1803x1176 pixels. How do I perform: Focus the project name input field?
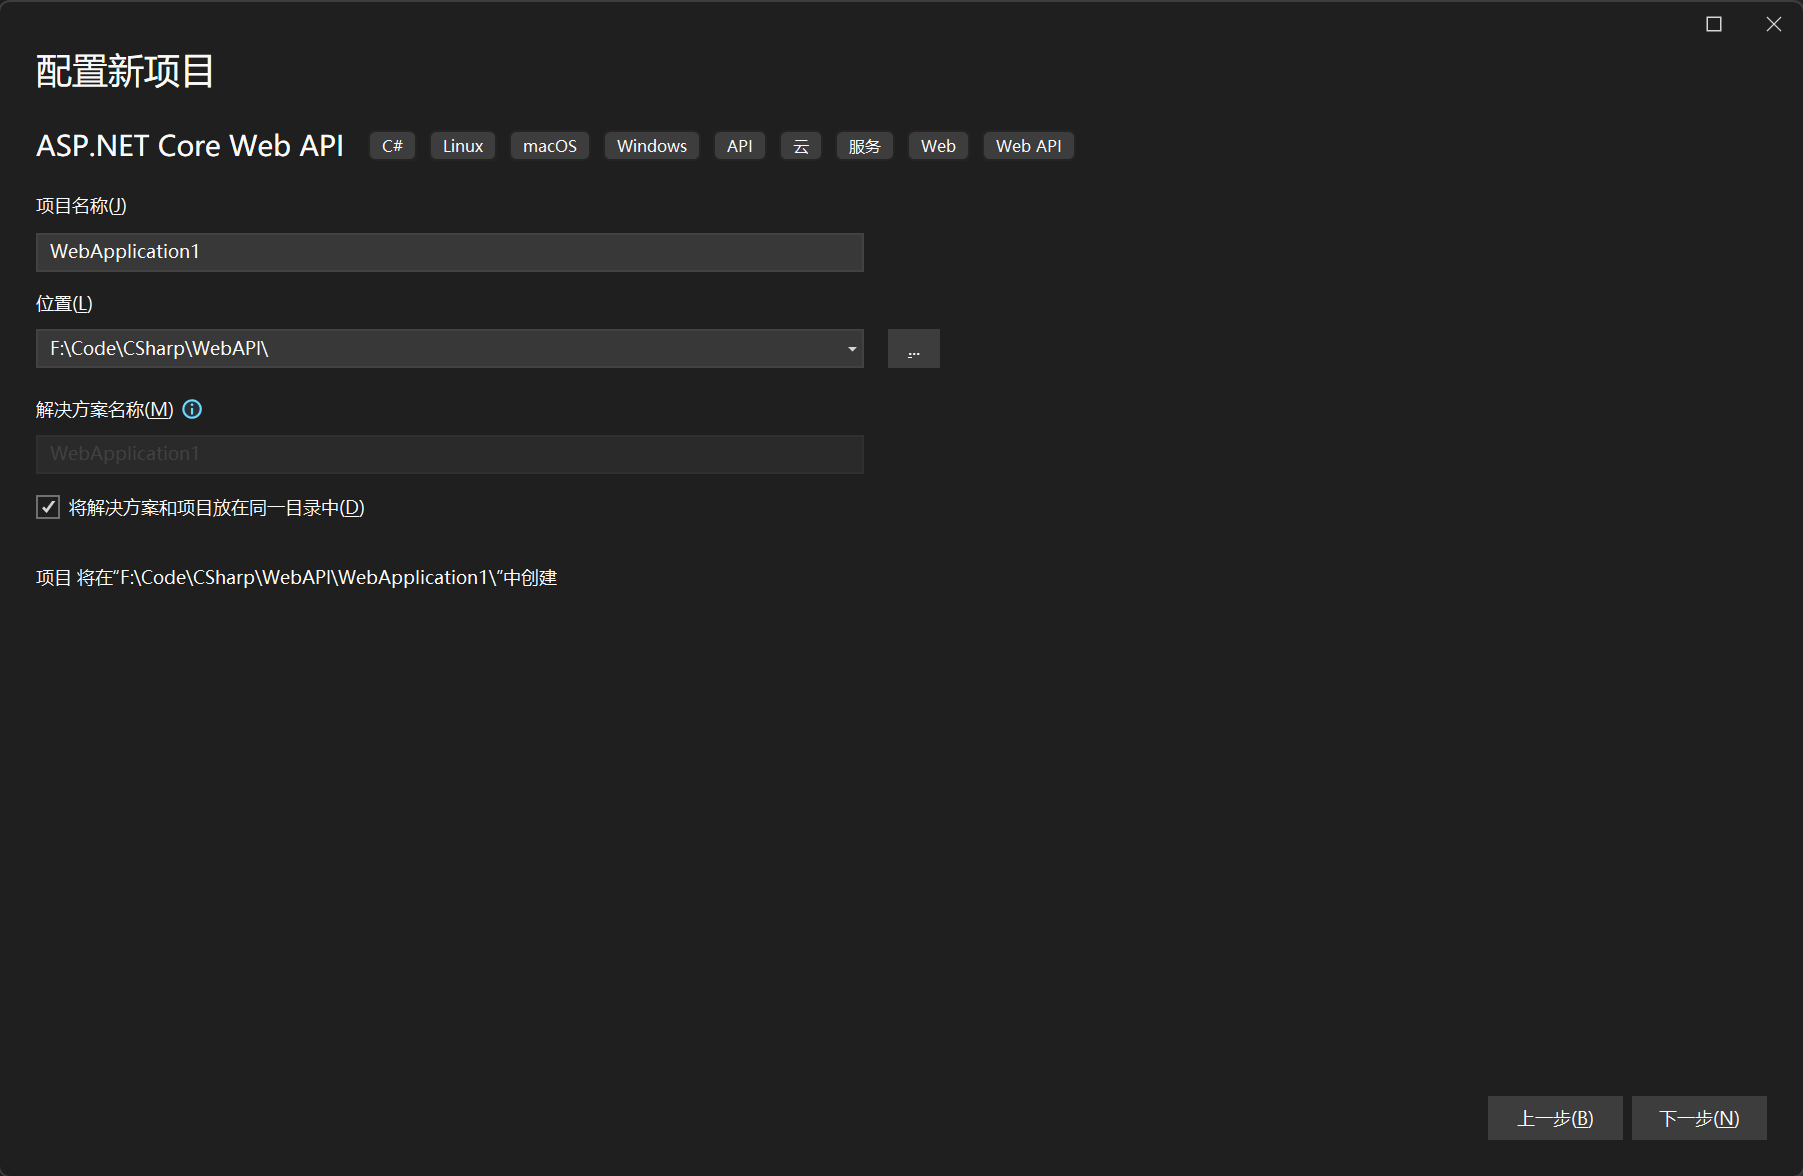[450, 252]
